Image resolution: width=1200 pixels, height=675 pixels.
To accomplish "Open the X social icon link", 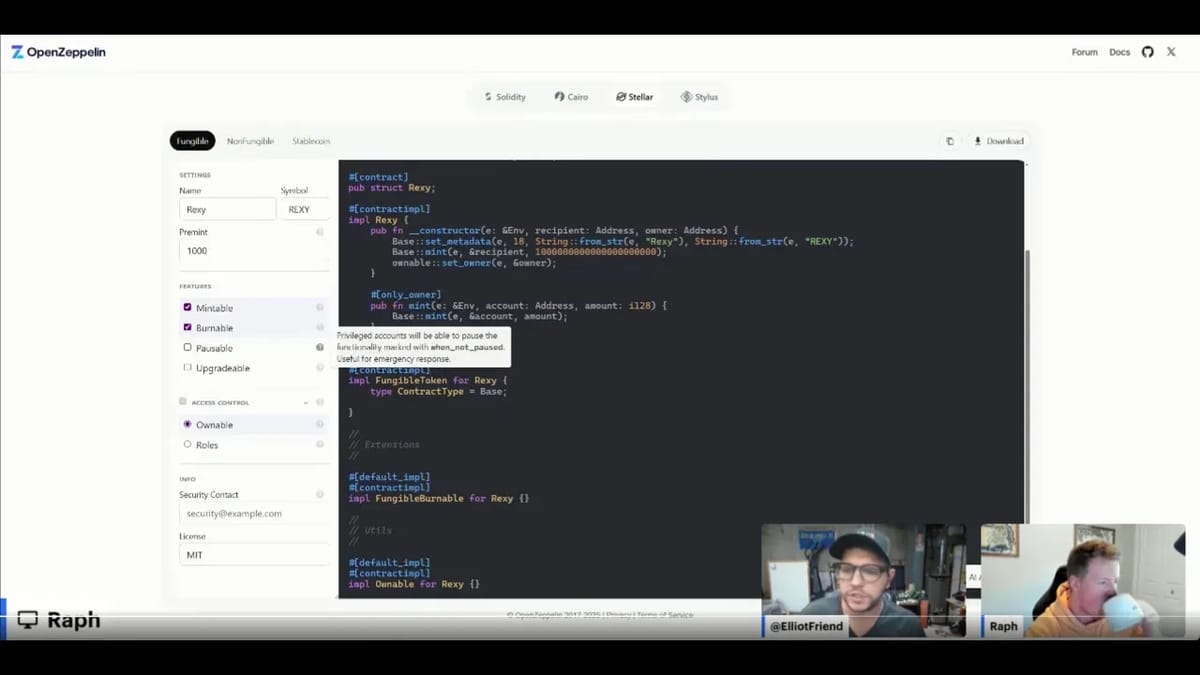I will (1171, 52).
